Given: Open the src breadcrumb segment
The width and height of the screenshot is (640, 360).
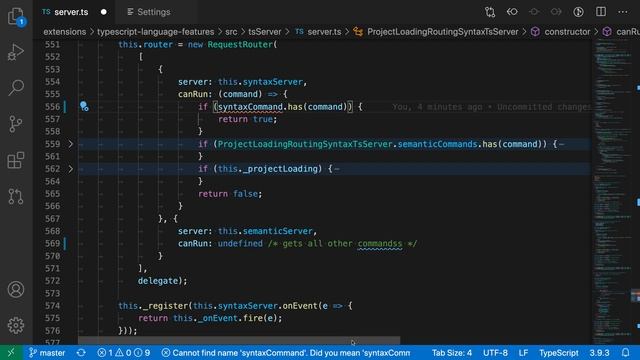Looking at the screenshot, I should [x=231, y=32].
